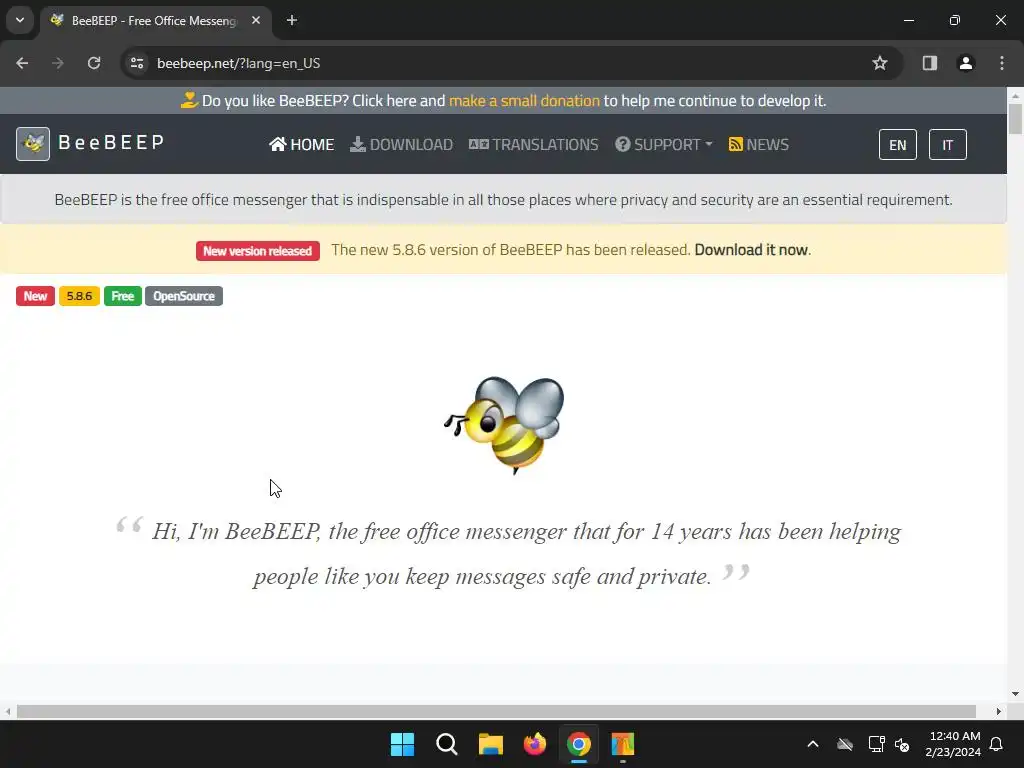Open Windows Search from taskbar
Viewport: 1024px width, 768px height.
click(447, 744)
